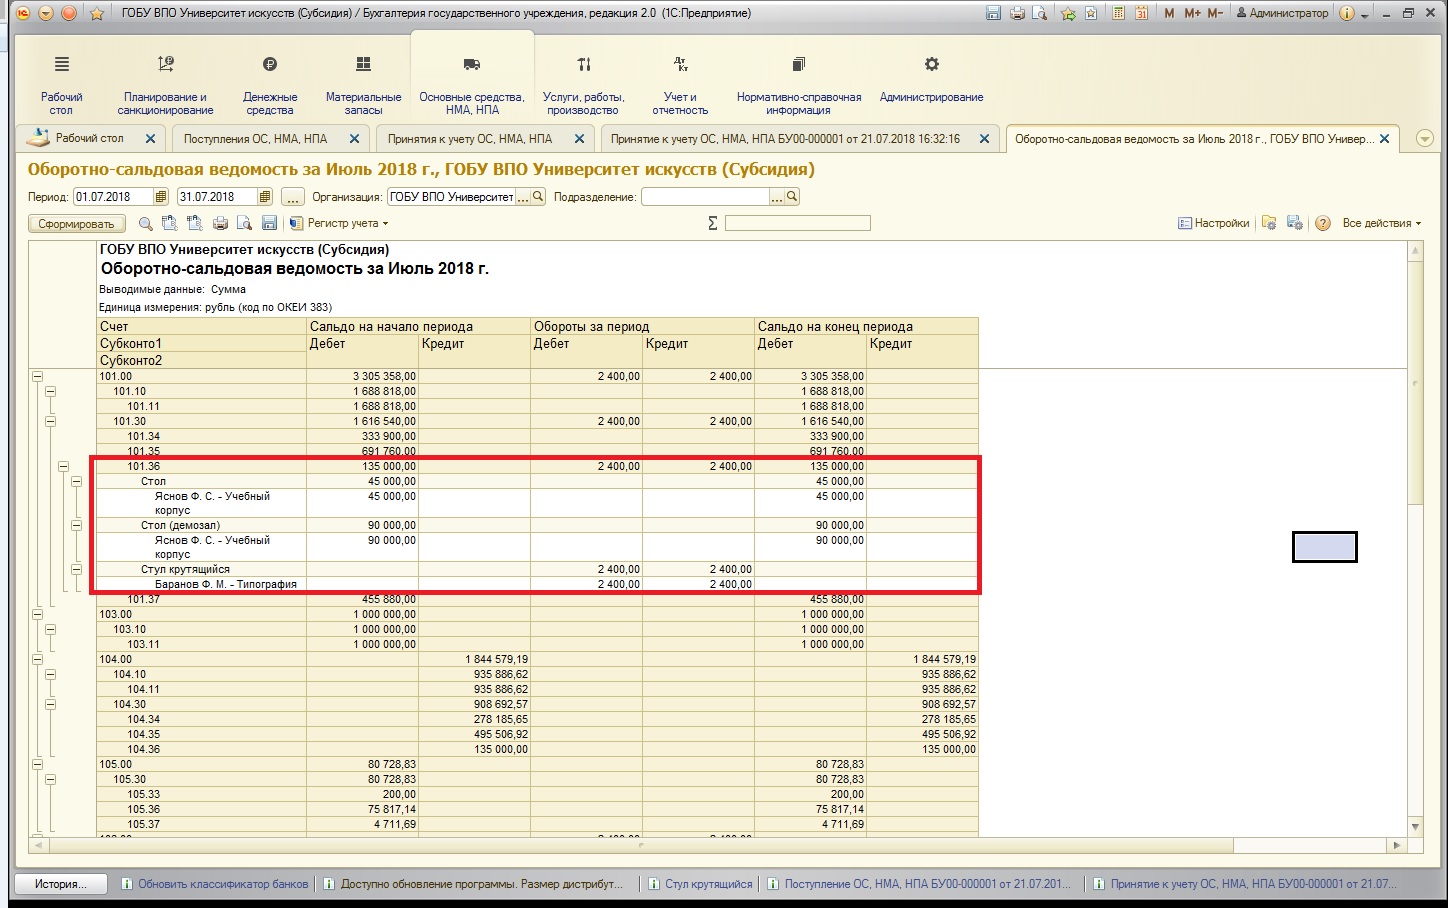Click the print icon in report toolbar
The image size is (1448, 908).
point(220,223)
